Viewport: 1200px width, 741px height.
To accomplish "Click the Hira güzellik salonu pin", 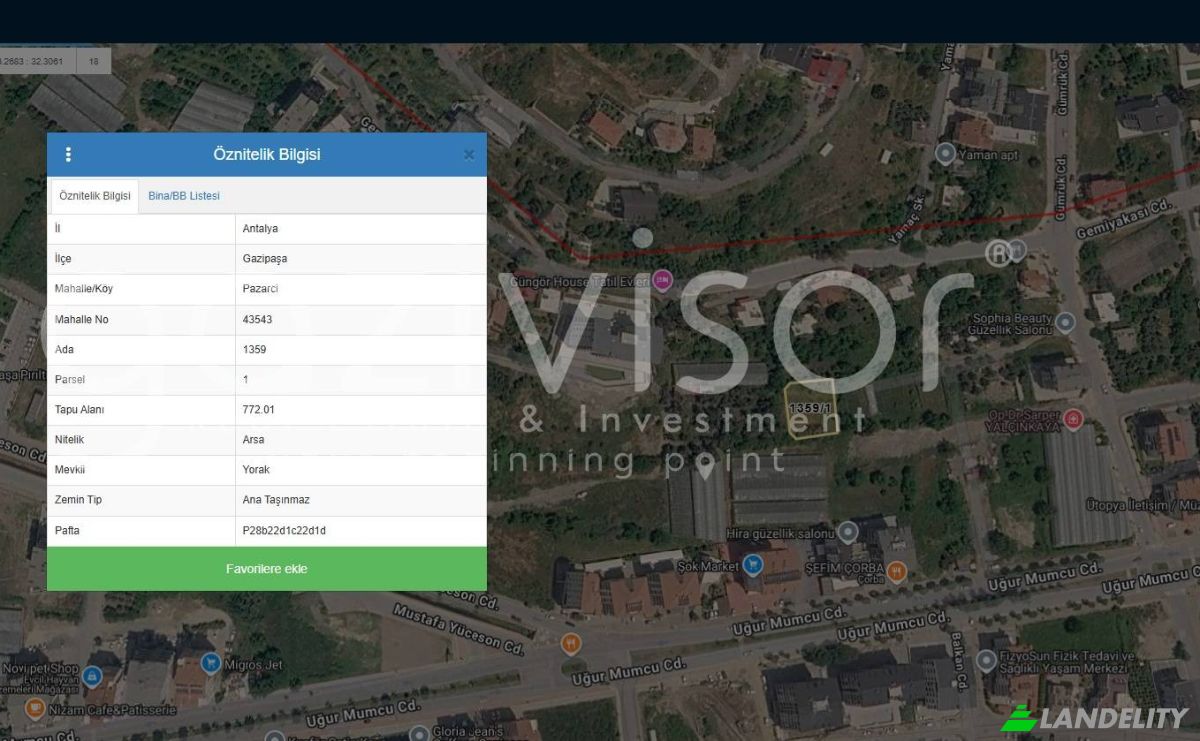I will point(849,532).
